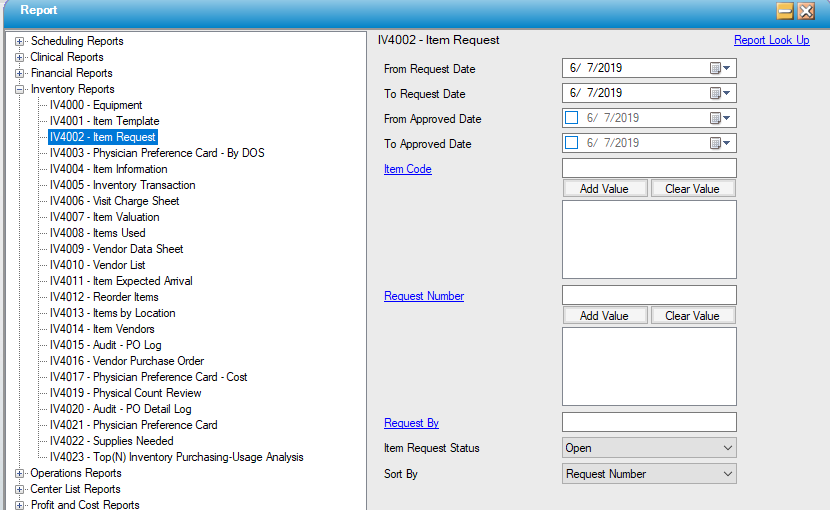The width and height of the screenshot is (830, 510).
Task: Open calendar for From Request Date
Action: (720, 68)
